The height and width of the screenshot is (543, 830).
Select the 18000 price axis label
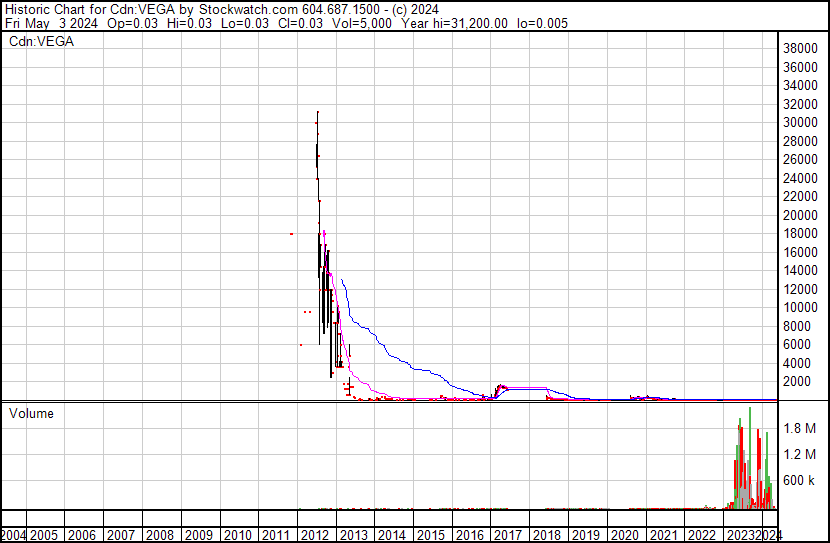pos(803,233)
